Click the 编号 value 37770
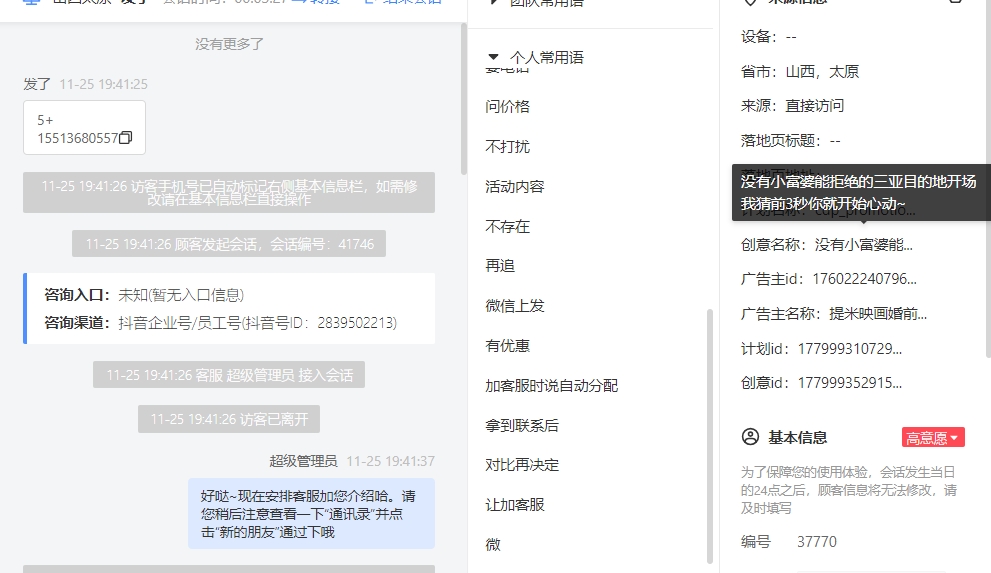 click(x=817, y=541)
